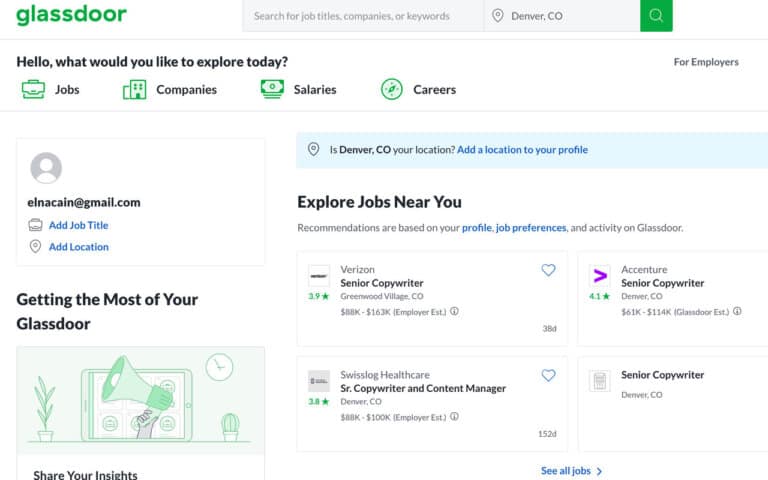Save the Swisslog Healthcare job with heart

pos(548,375)
